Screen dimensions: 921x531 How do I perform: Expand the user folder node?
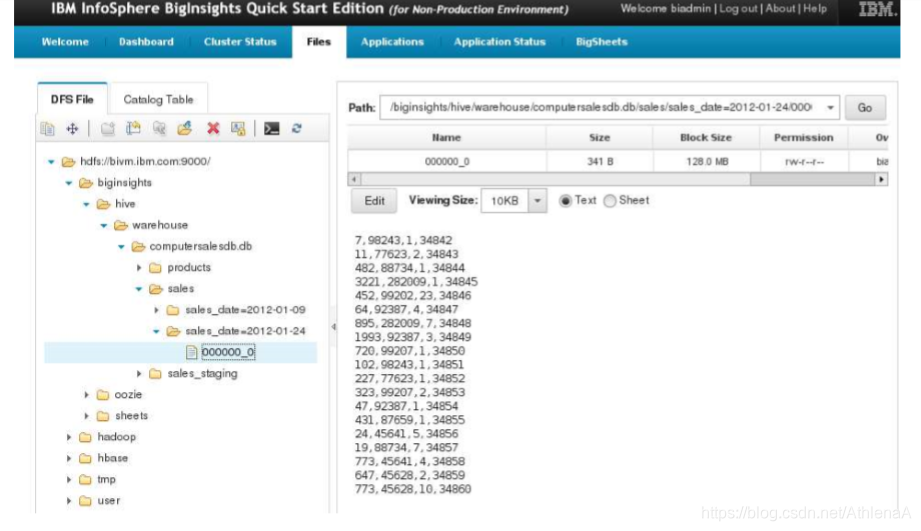pyautogui.click(x=69, y=501)
